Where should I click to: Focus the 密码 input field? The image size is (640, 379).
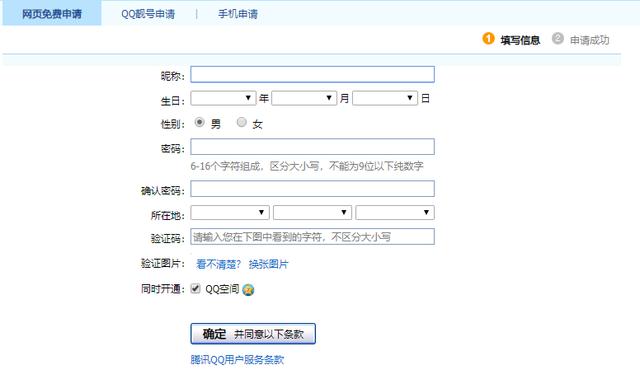(312, 146)
